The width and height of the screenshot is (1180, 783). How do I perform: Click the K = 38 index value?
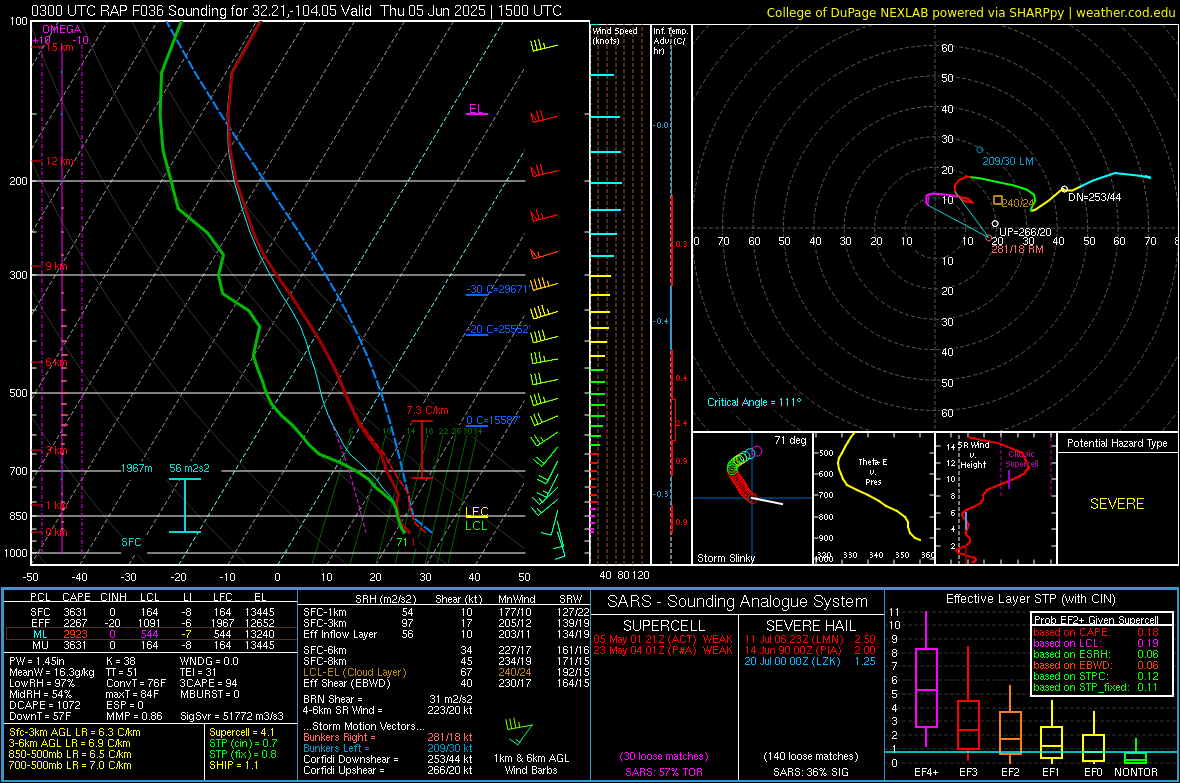click(x=121, y=661)
